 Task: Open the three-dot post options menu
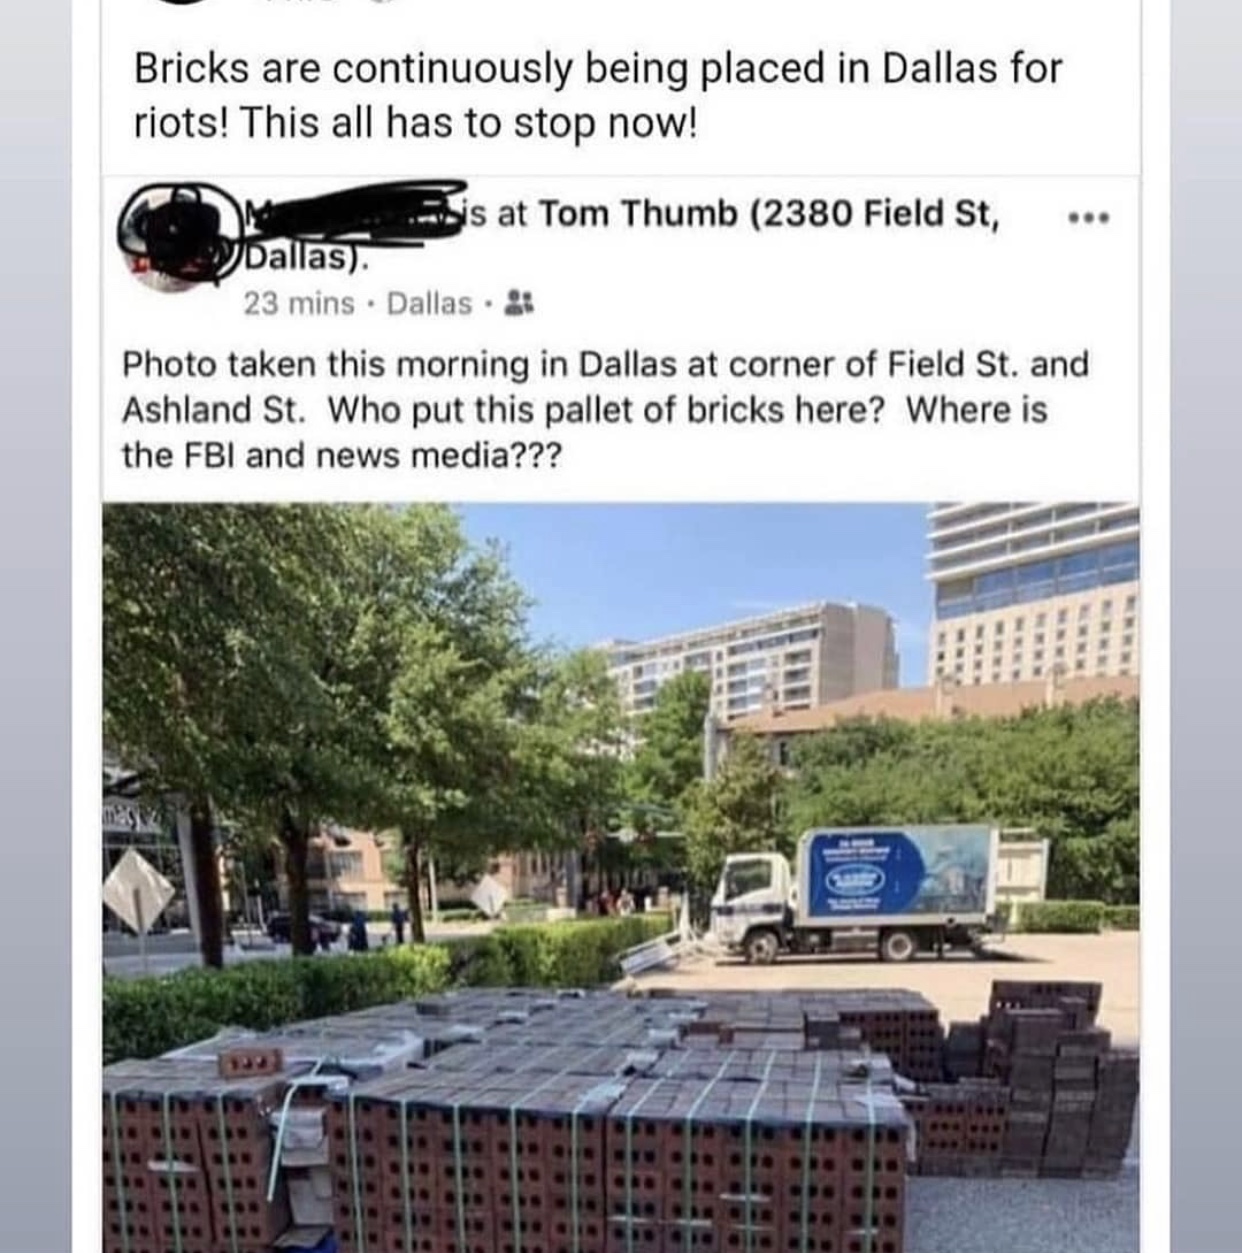1089,216
